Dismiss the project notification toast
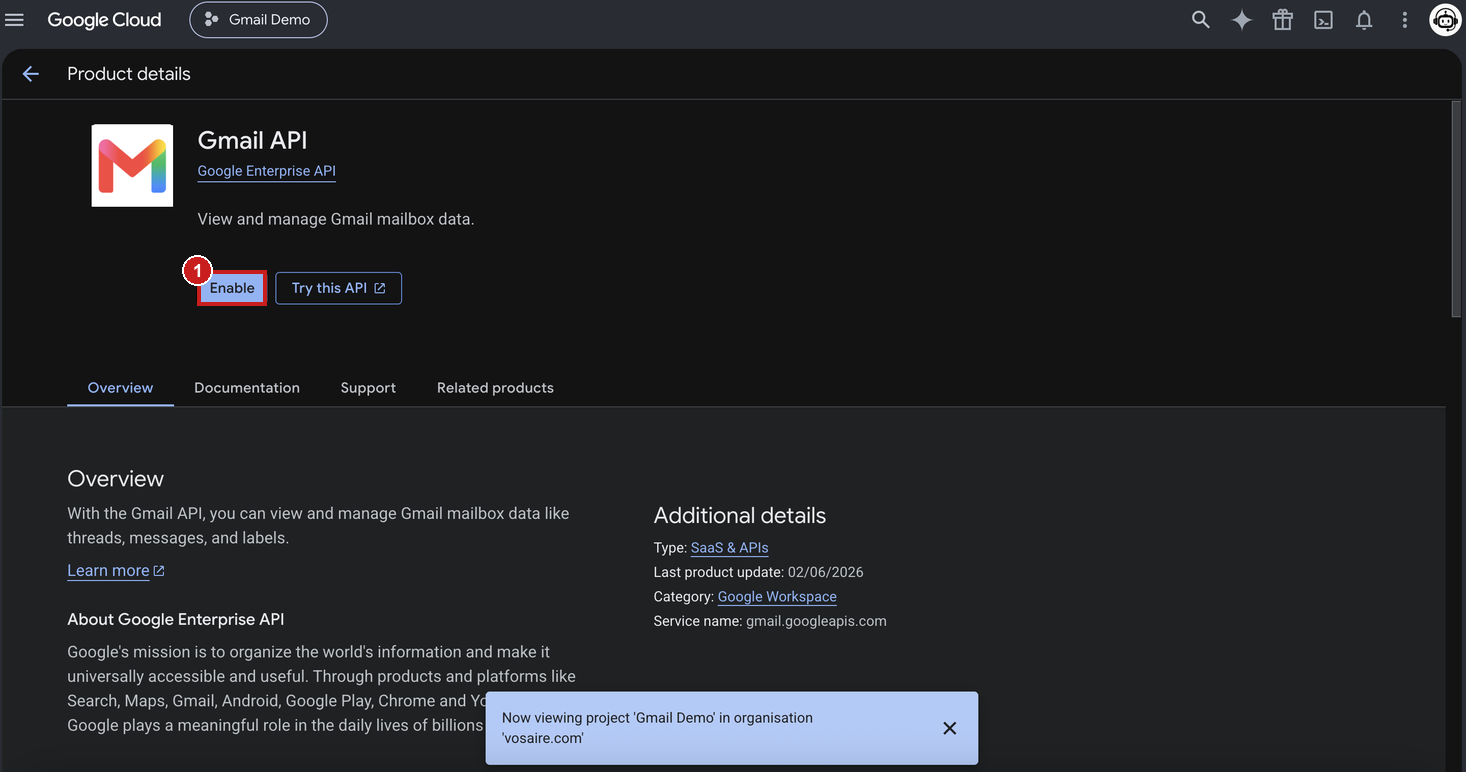 (950, 728)
